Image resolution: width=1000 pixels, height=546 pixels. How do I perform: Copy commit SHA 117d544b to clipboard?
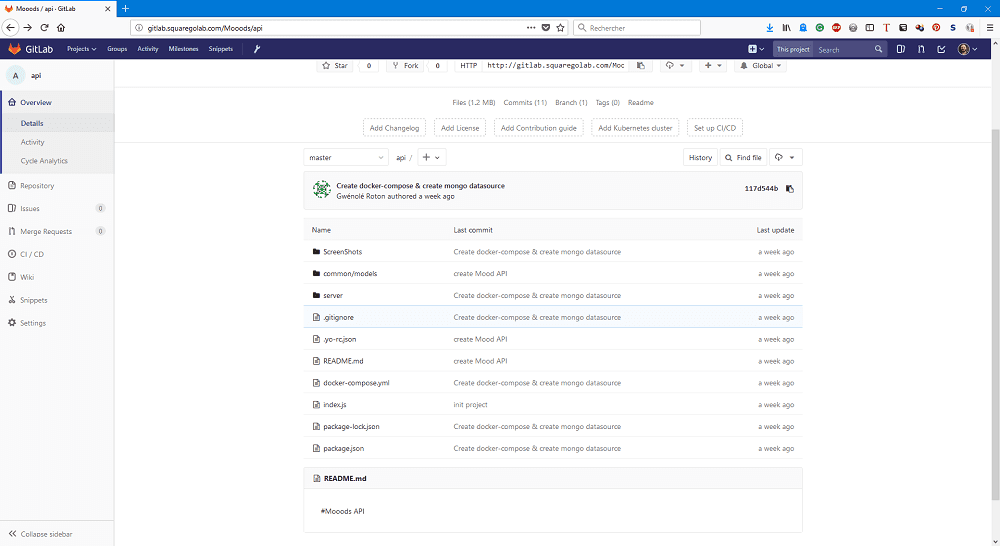[790, 189]
